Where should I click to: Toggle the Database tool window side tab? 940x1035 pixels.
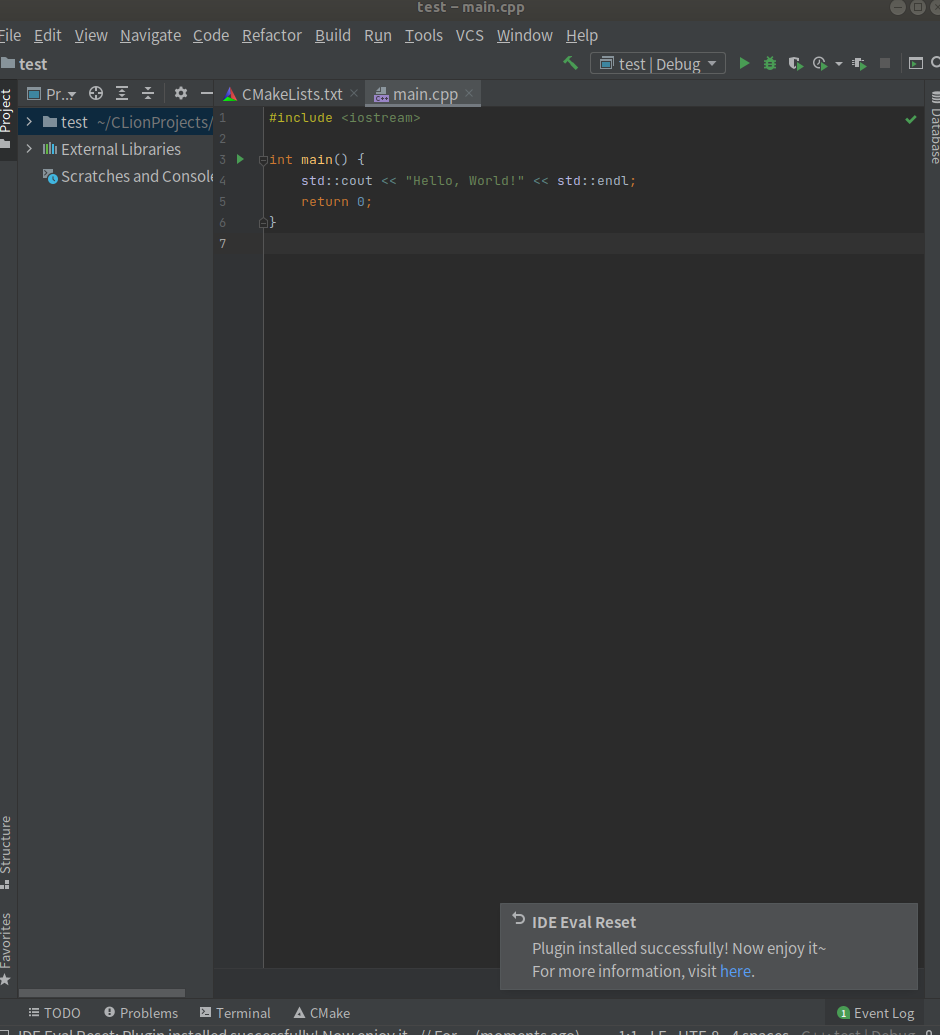934,127
